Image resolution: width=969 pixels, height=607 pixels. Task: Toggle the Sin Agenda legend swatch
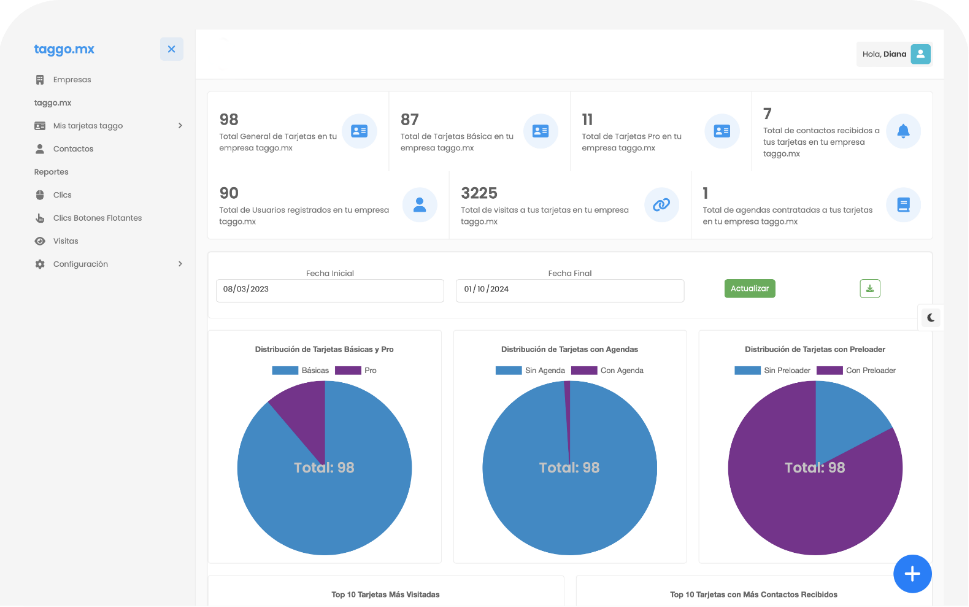click(509, 370)
